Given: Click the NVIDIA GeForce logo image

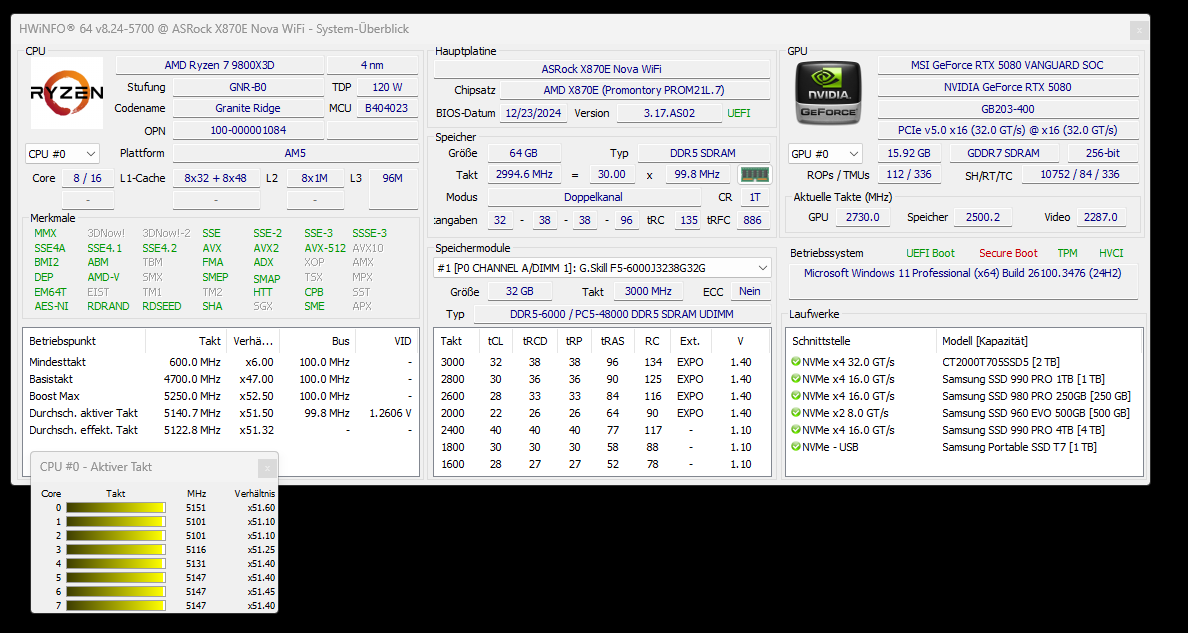Looking at the screenshot, I should pyautogui.click(x=829, y=92).
